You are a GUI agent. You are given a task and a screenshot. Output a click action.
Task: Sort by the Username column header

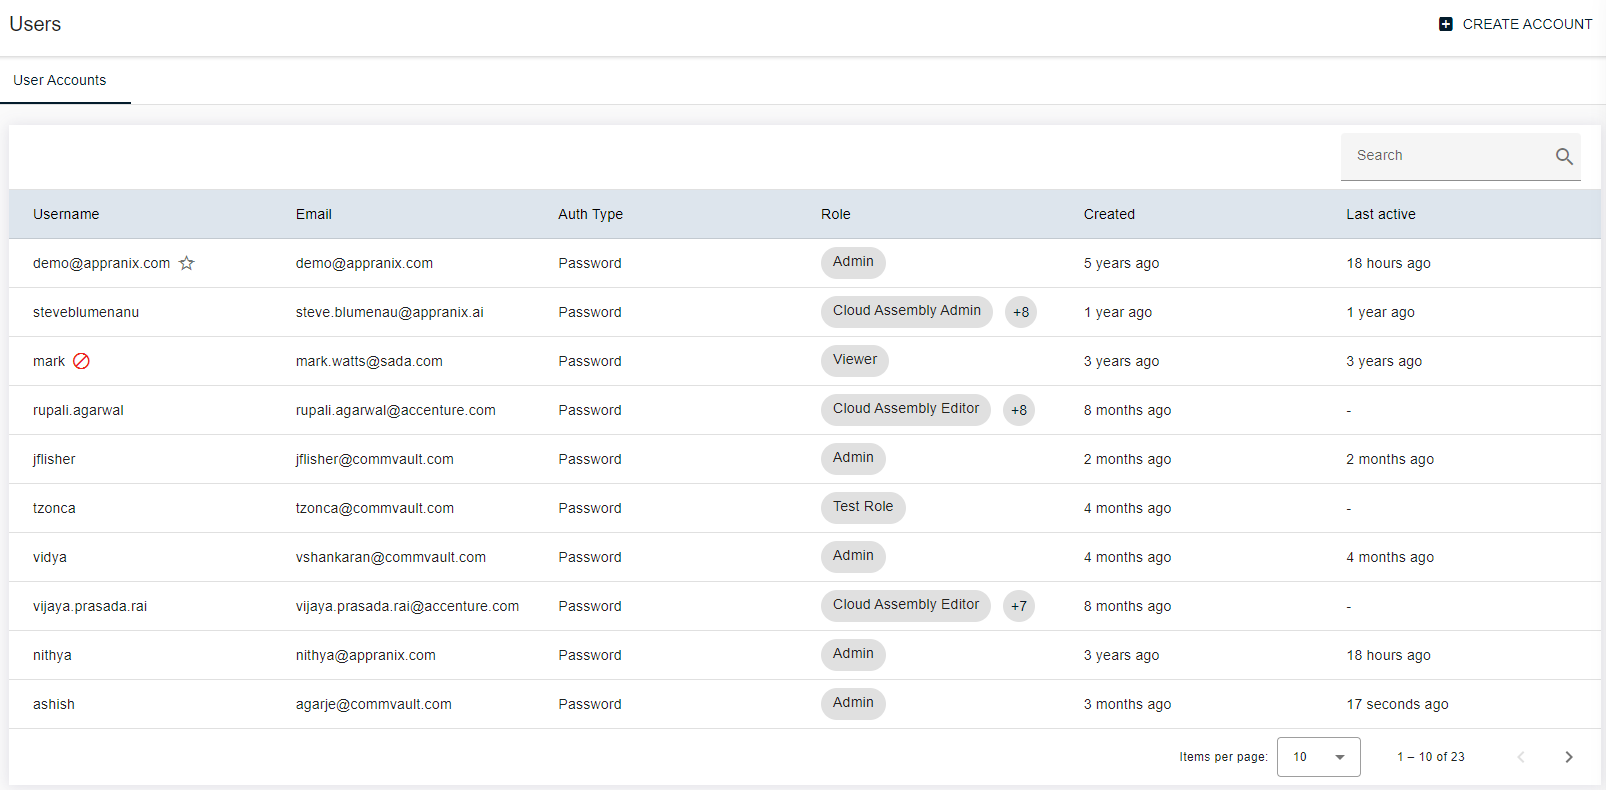[x=66, y=214]
